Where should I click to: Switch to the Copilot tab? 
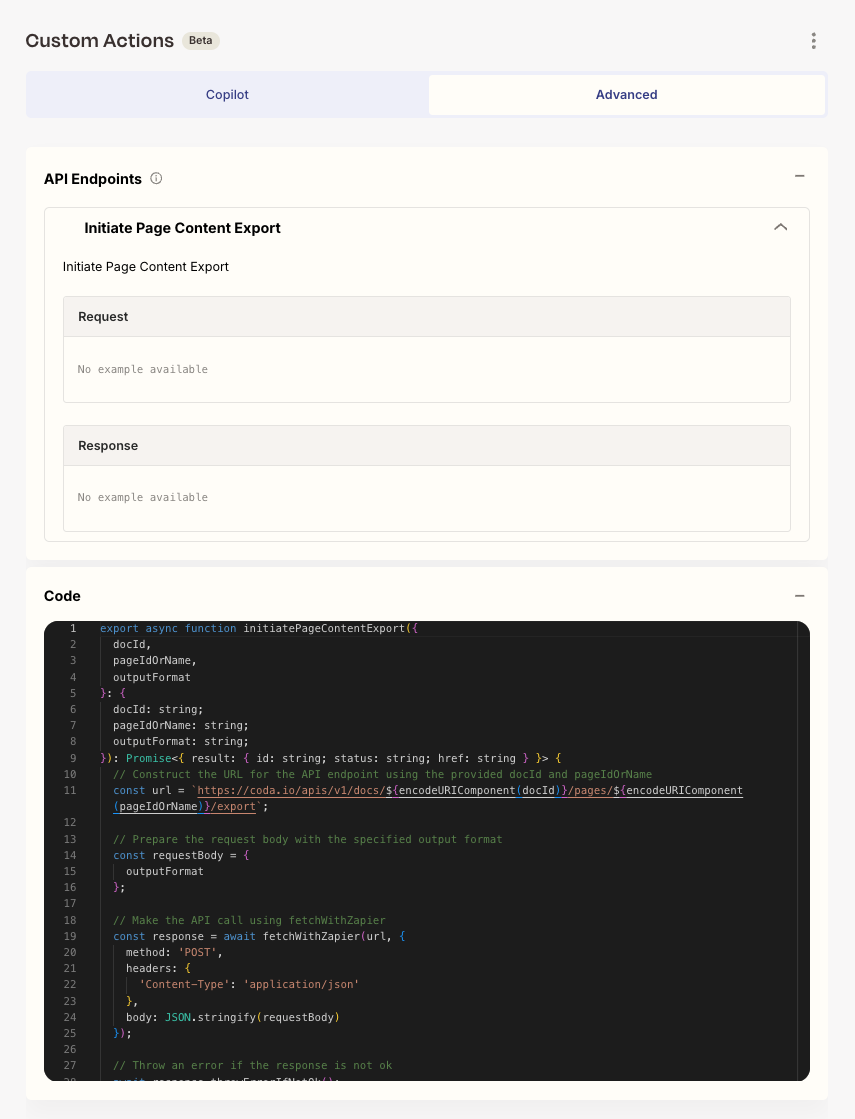[x=227, y=95]
